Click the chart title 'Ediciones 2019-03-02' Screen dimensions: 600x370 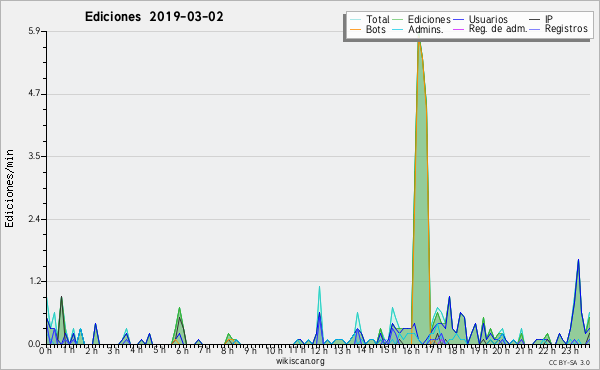154,17
